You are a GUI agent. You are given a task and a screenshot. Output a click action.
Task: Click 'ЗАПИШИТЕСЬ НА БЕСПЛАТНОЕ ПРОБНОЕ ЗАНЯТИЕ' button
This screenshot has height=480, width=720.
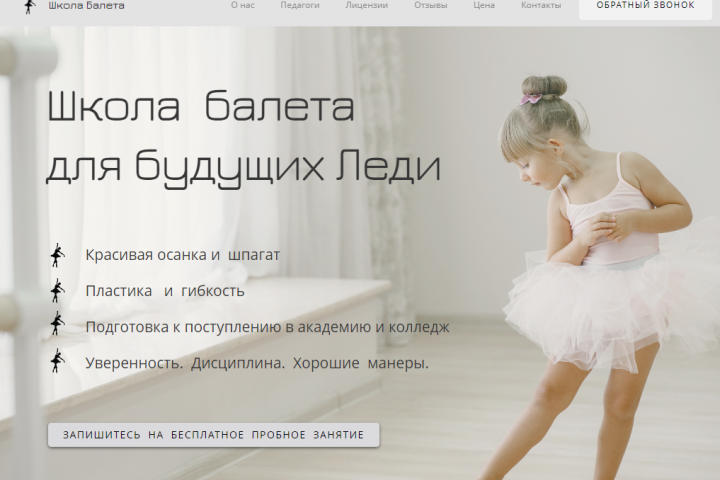[x=214, y=435]
